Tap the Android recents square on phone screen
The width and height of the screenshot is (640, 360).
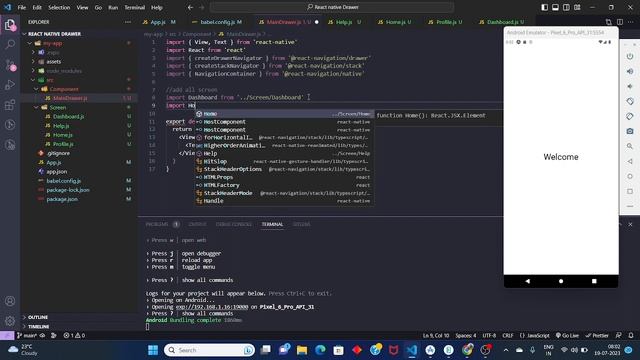click(x=594, y=281)
